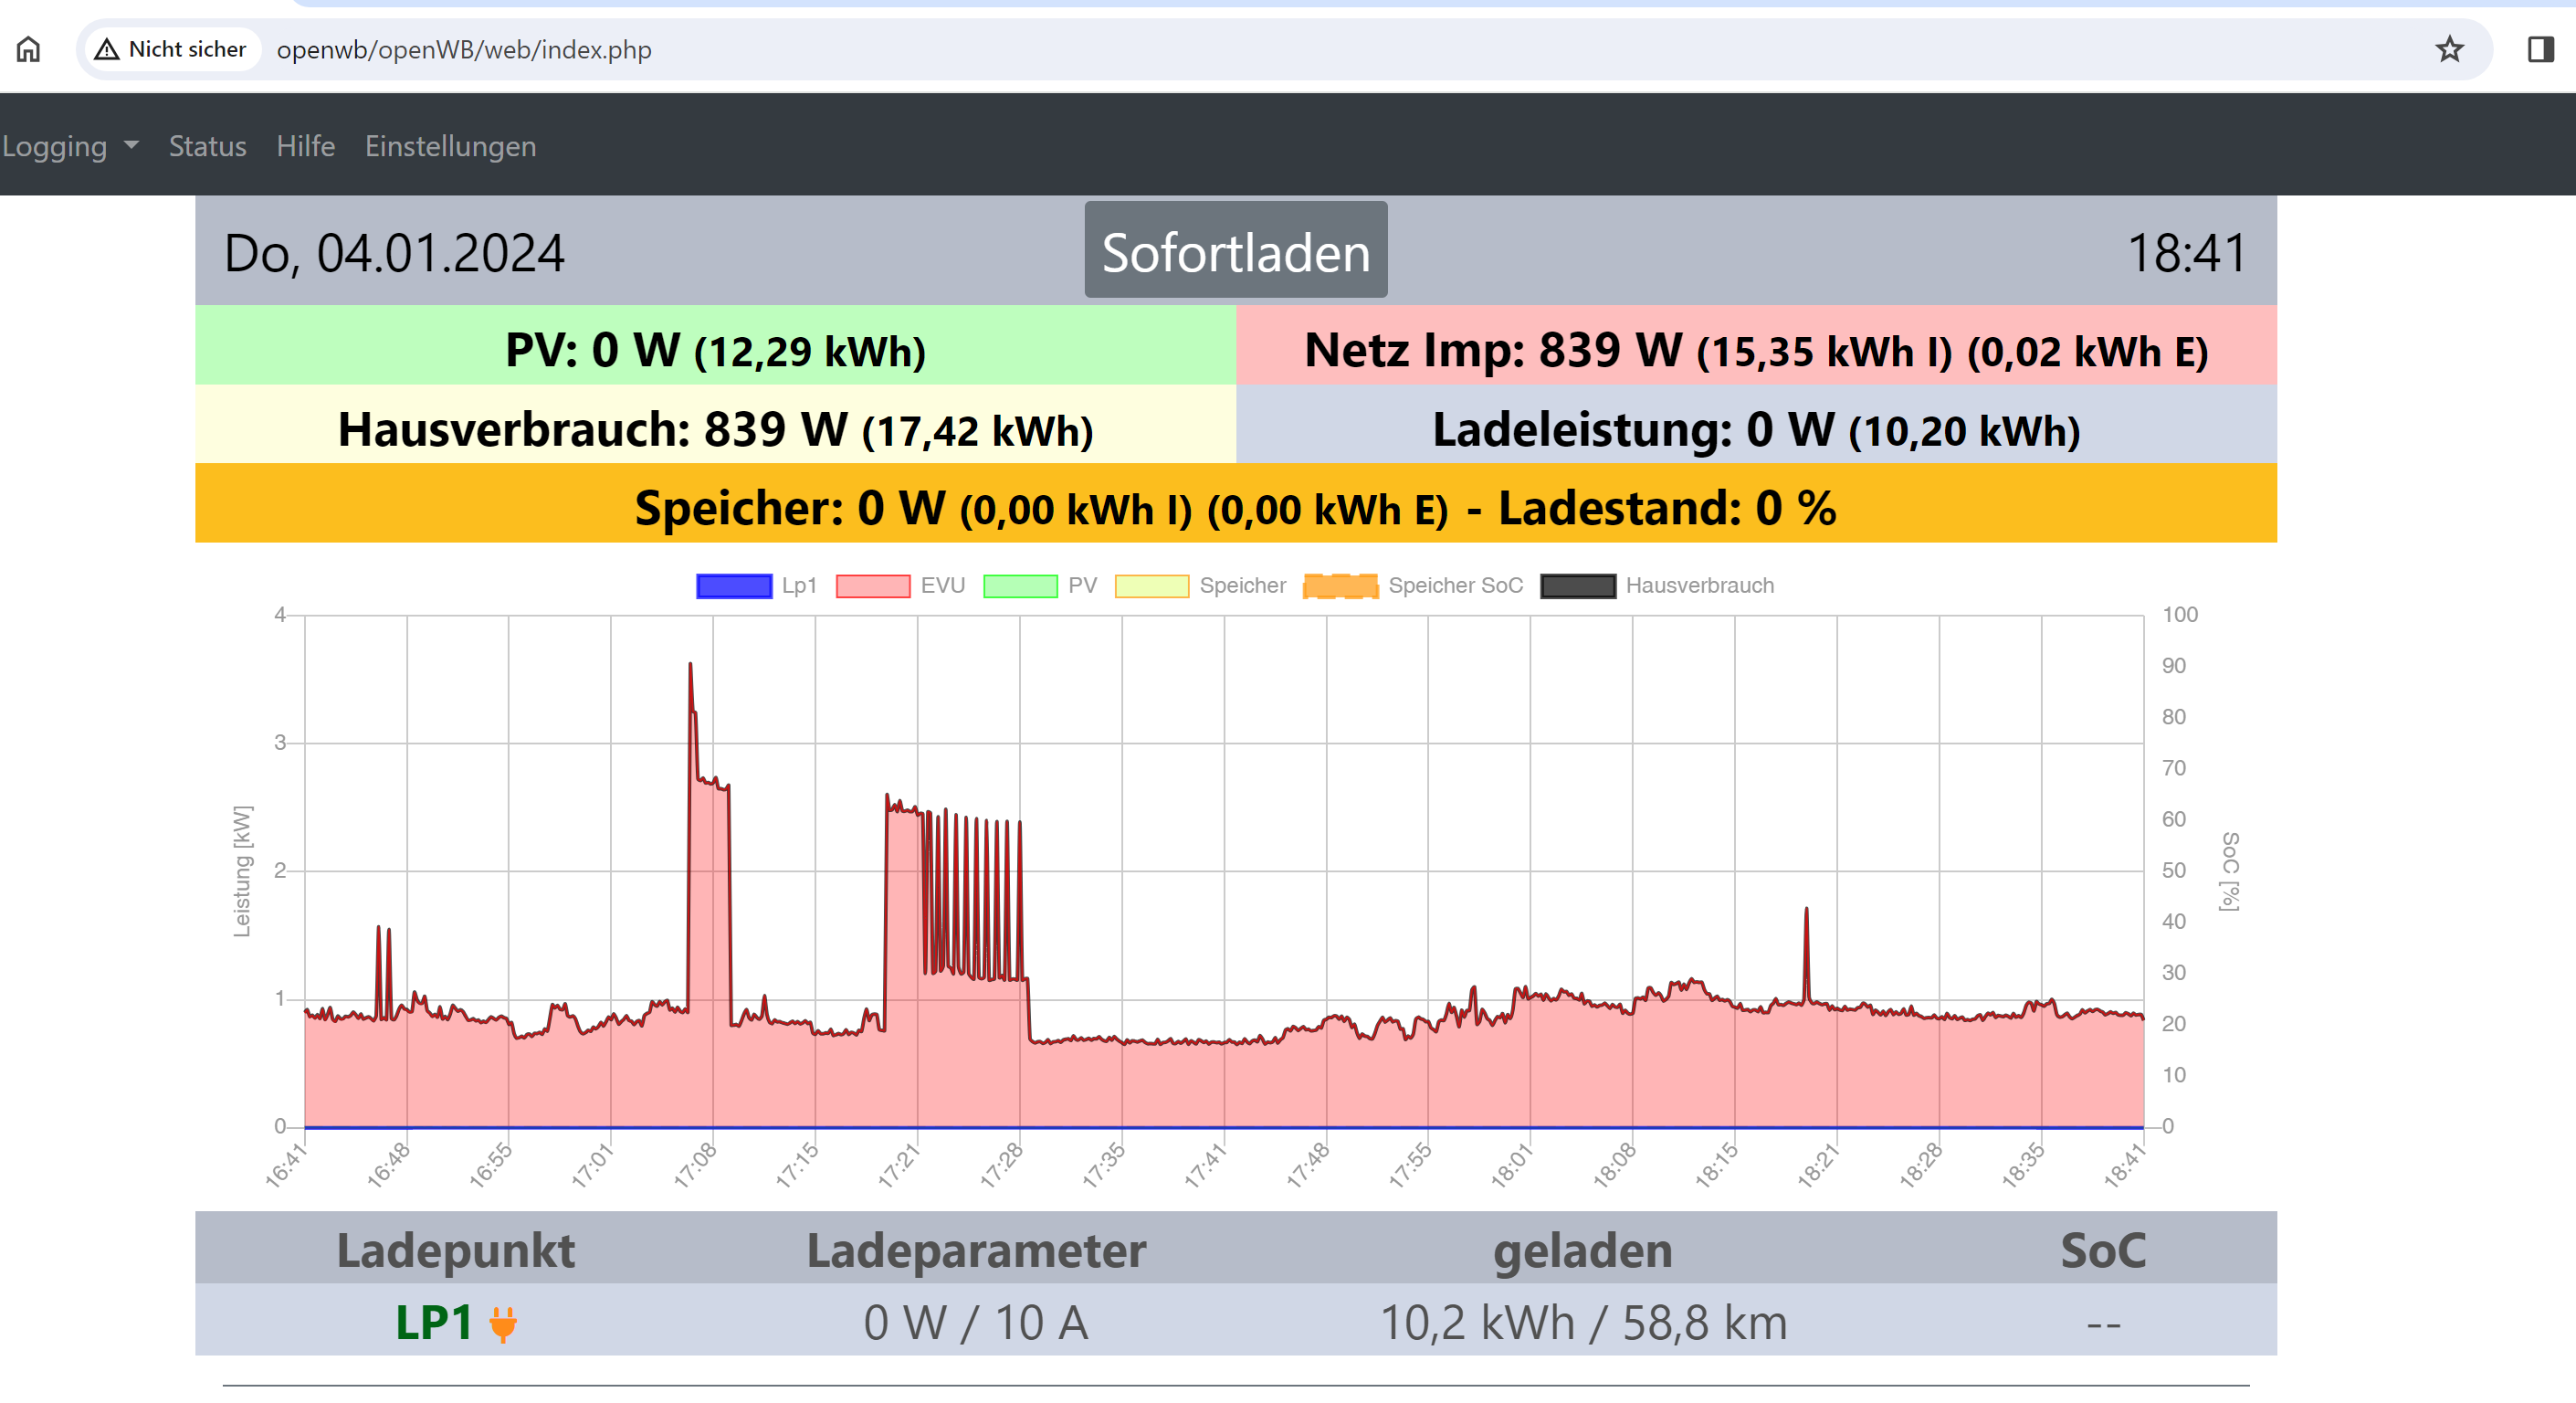Click the Logging dropdown caret arrow

(131, 146)
